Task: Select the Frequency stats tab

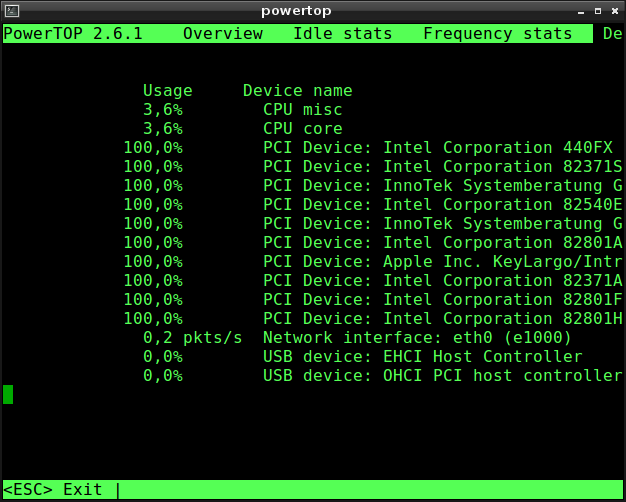Action: [497, 34]
